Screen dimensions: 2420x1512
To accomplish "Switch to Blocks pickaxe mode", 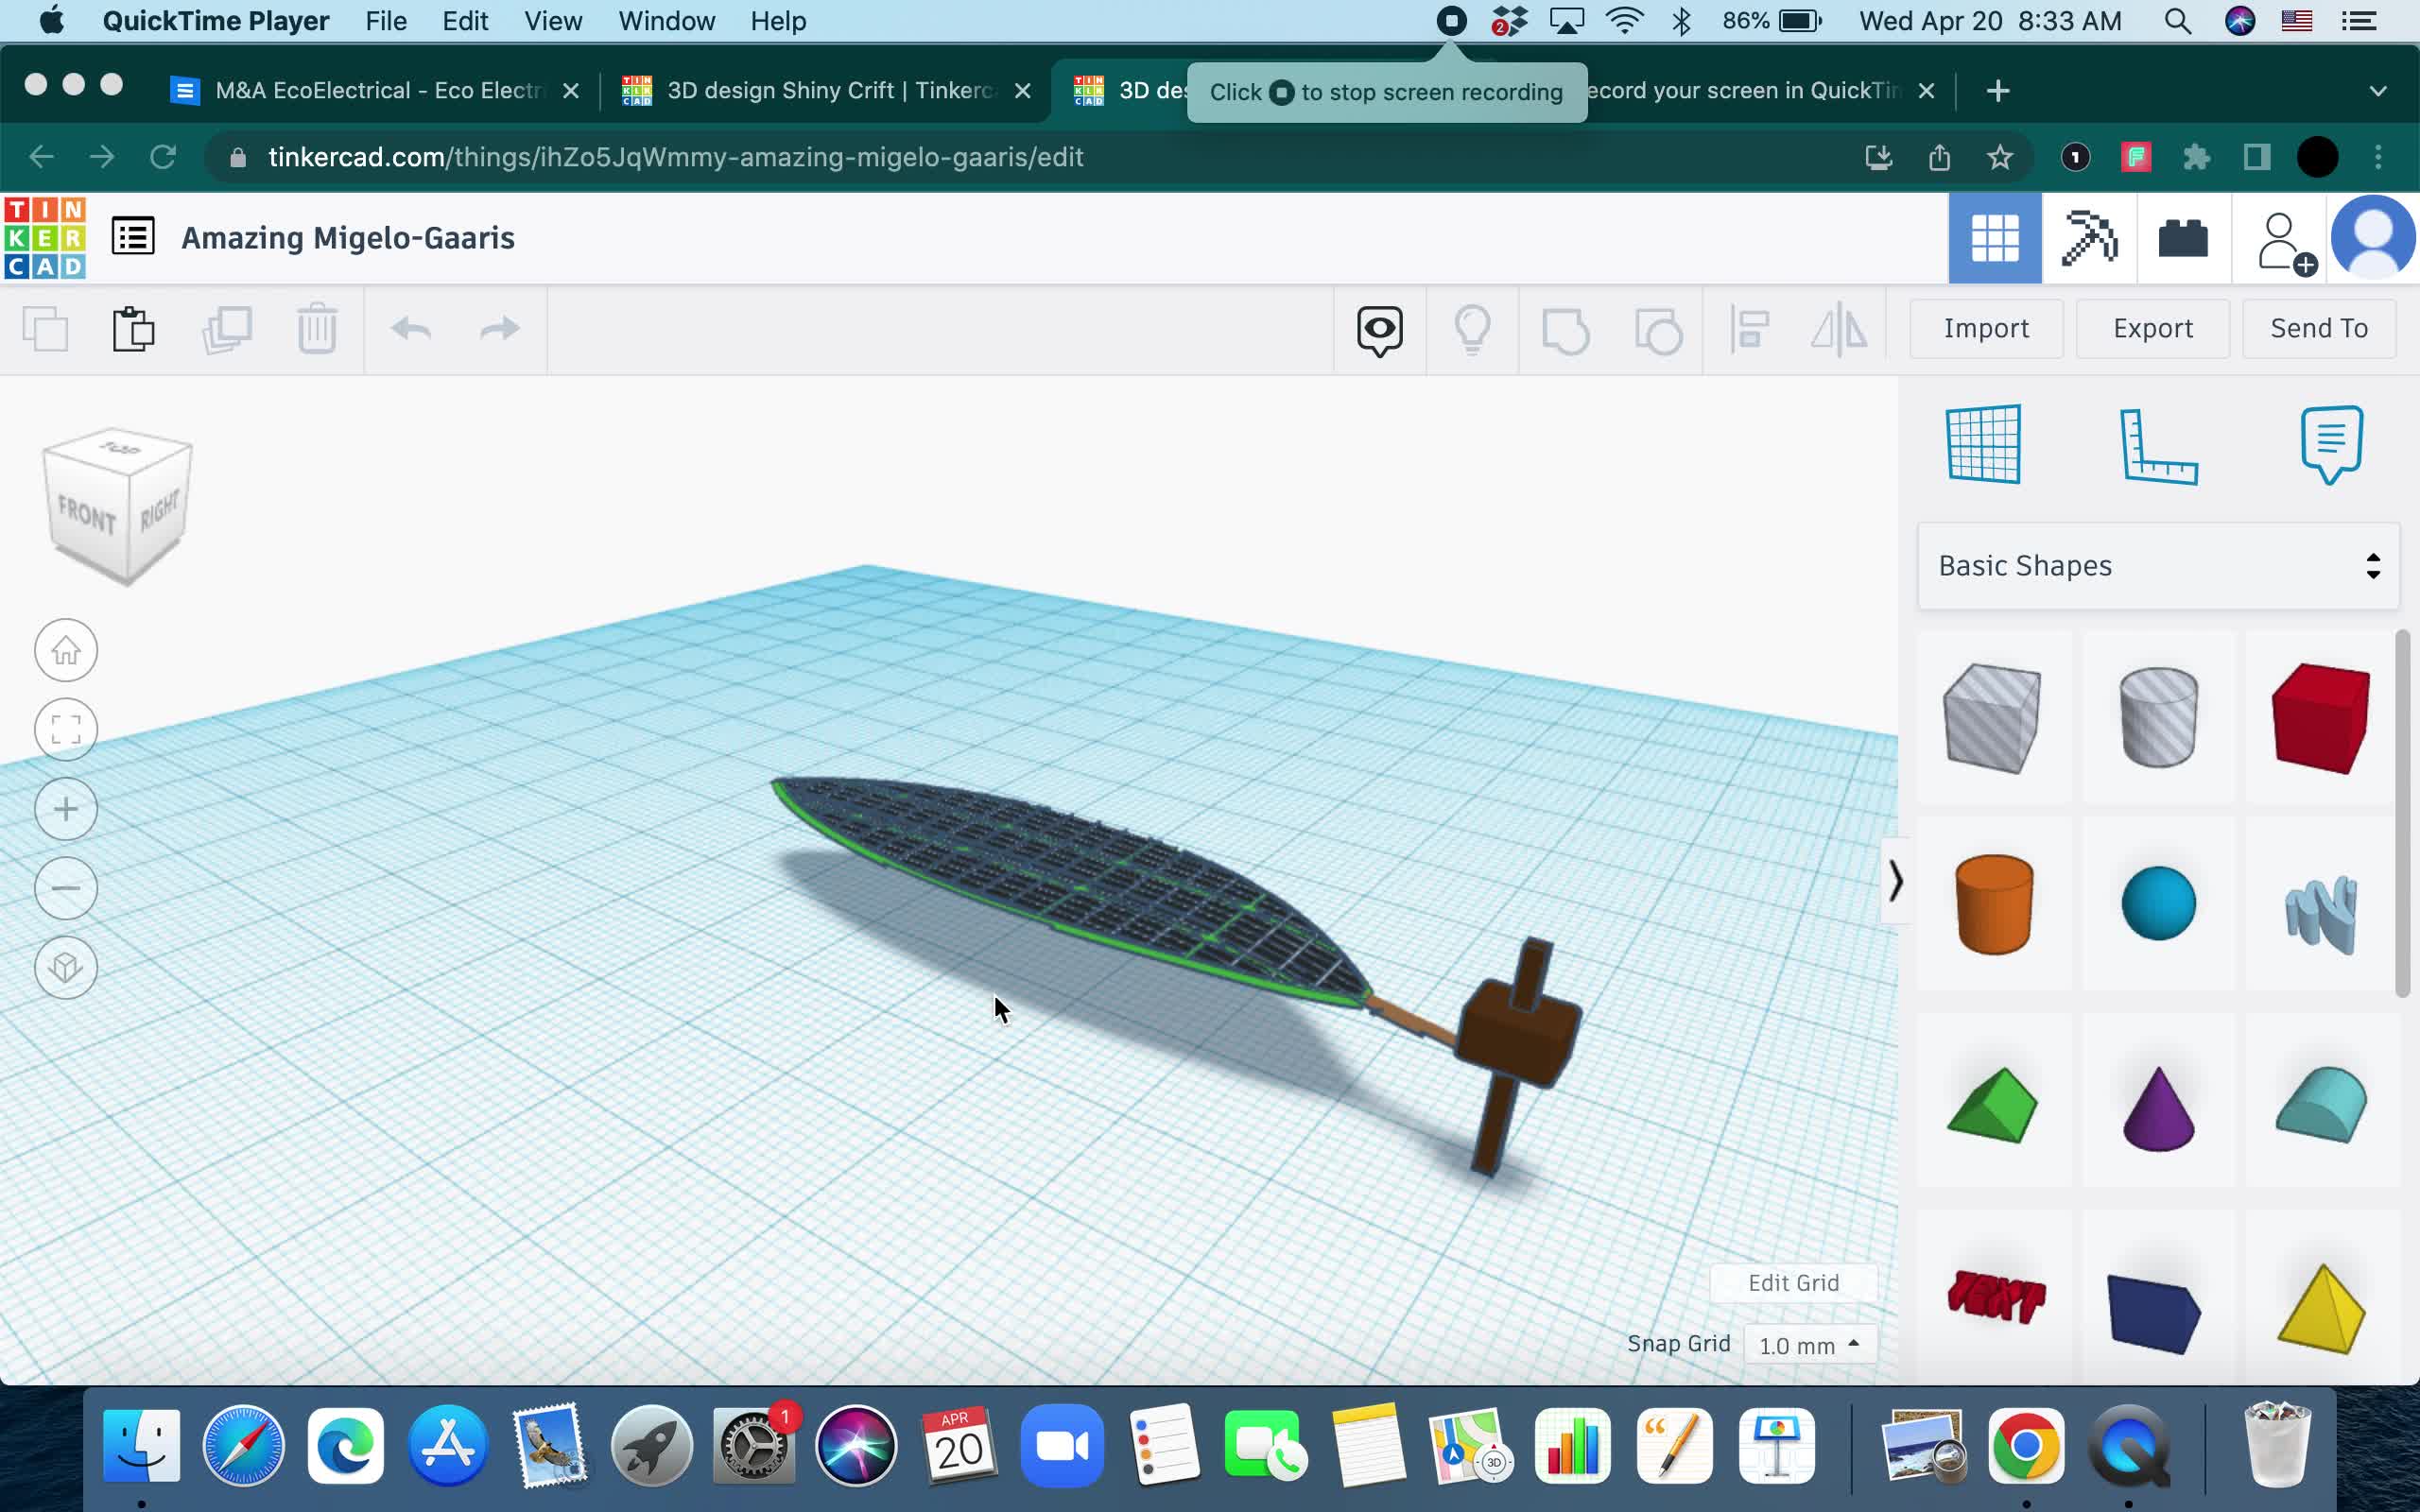I will [2089, 238].
